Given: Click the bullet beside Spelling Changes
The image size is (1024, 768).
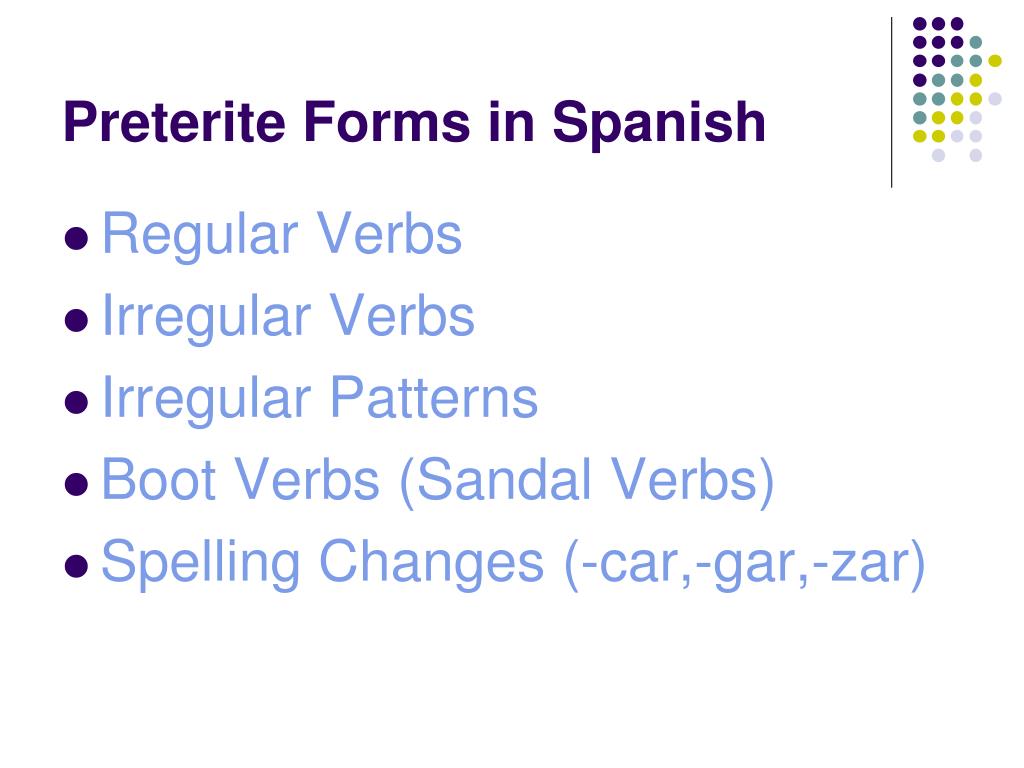Looking at the screenshot, I should [x=76, y=566].
